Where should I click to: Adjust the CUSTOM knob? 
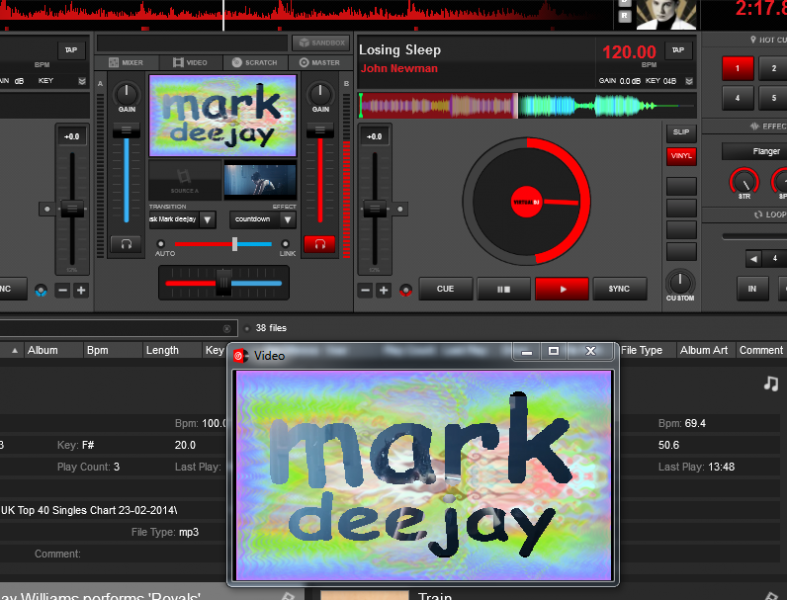click(x=680, y=281)
